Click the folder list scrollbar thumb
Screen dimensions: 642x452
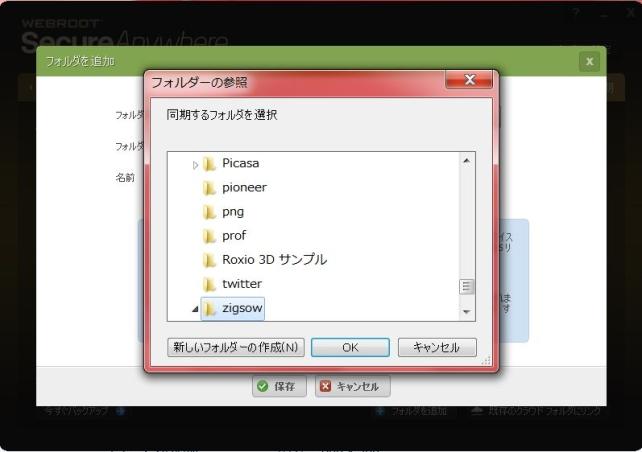(466, 287)
